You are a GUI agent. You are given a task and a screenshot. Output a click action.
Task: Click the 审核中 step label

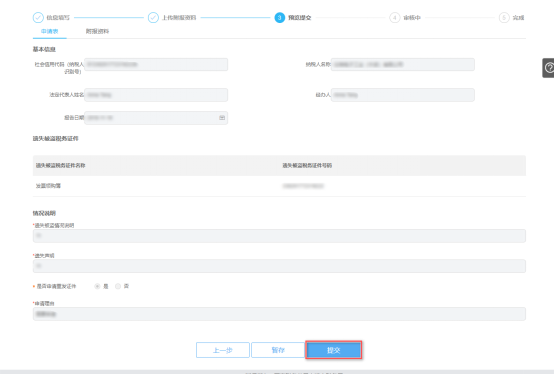[412, 17]
